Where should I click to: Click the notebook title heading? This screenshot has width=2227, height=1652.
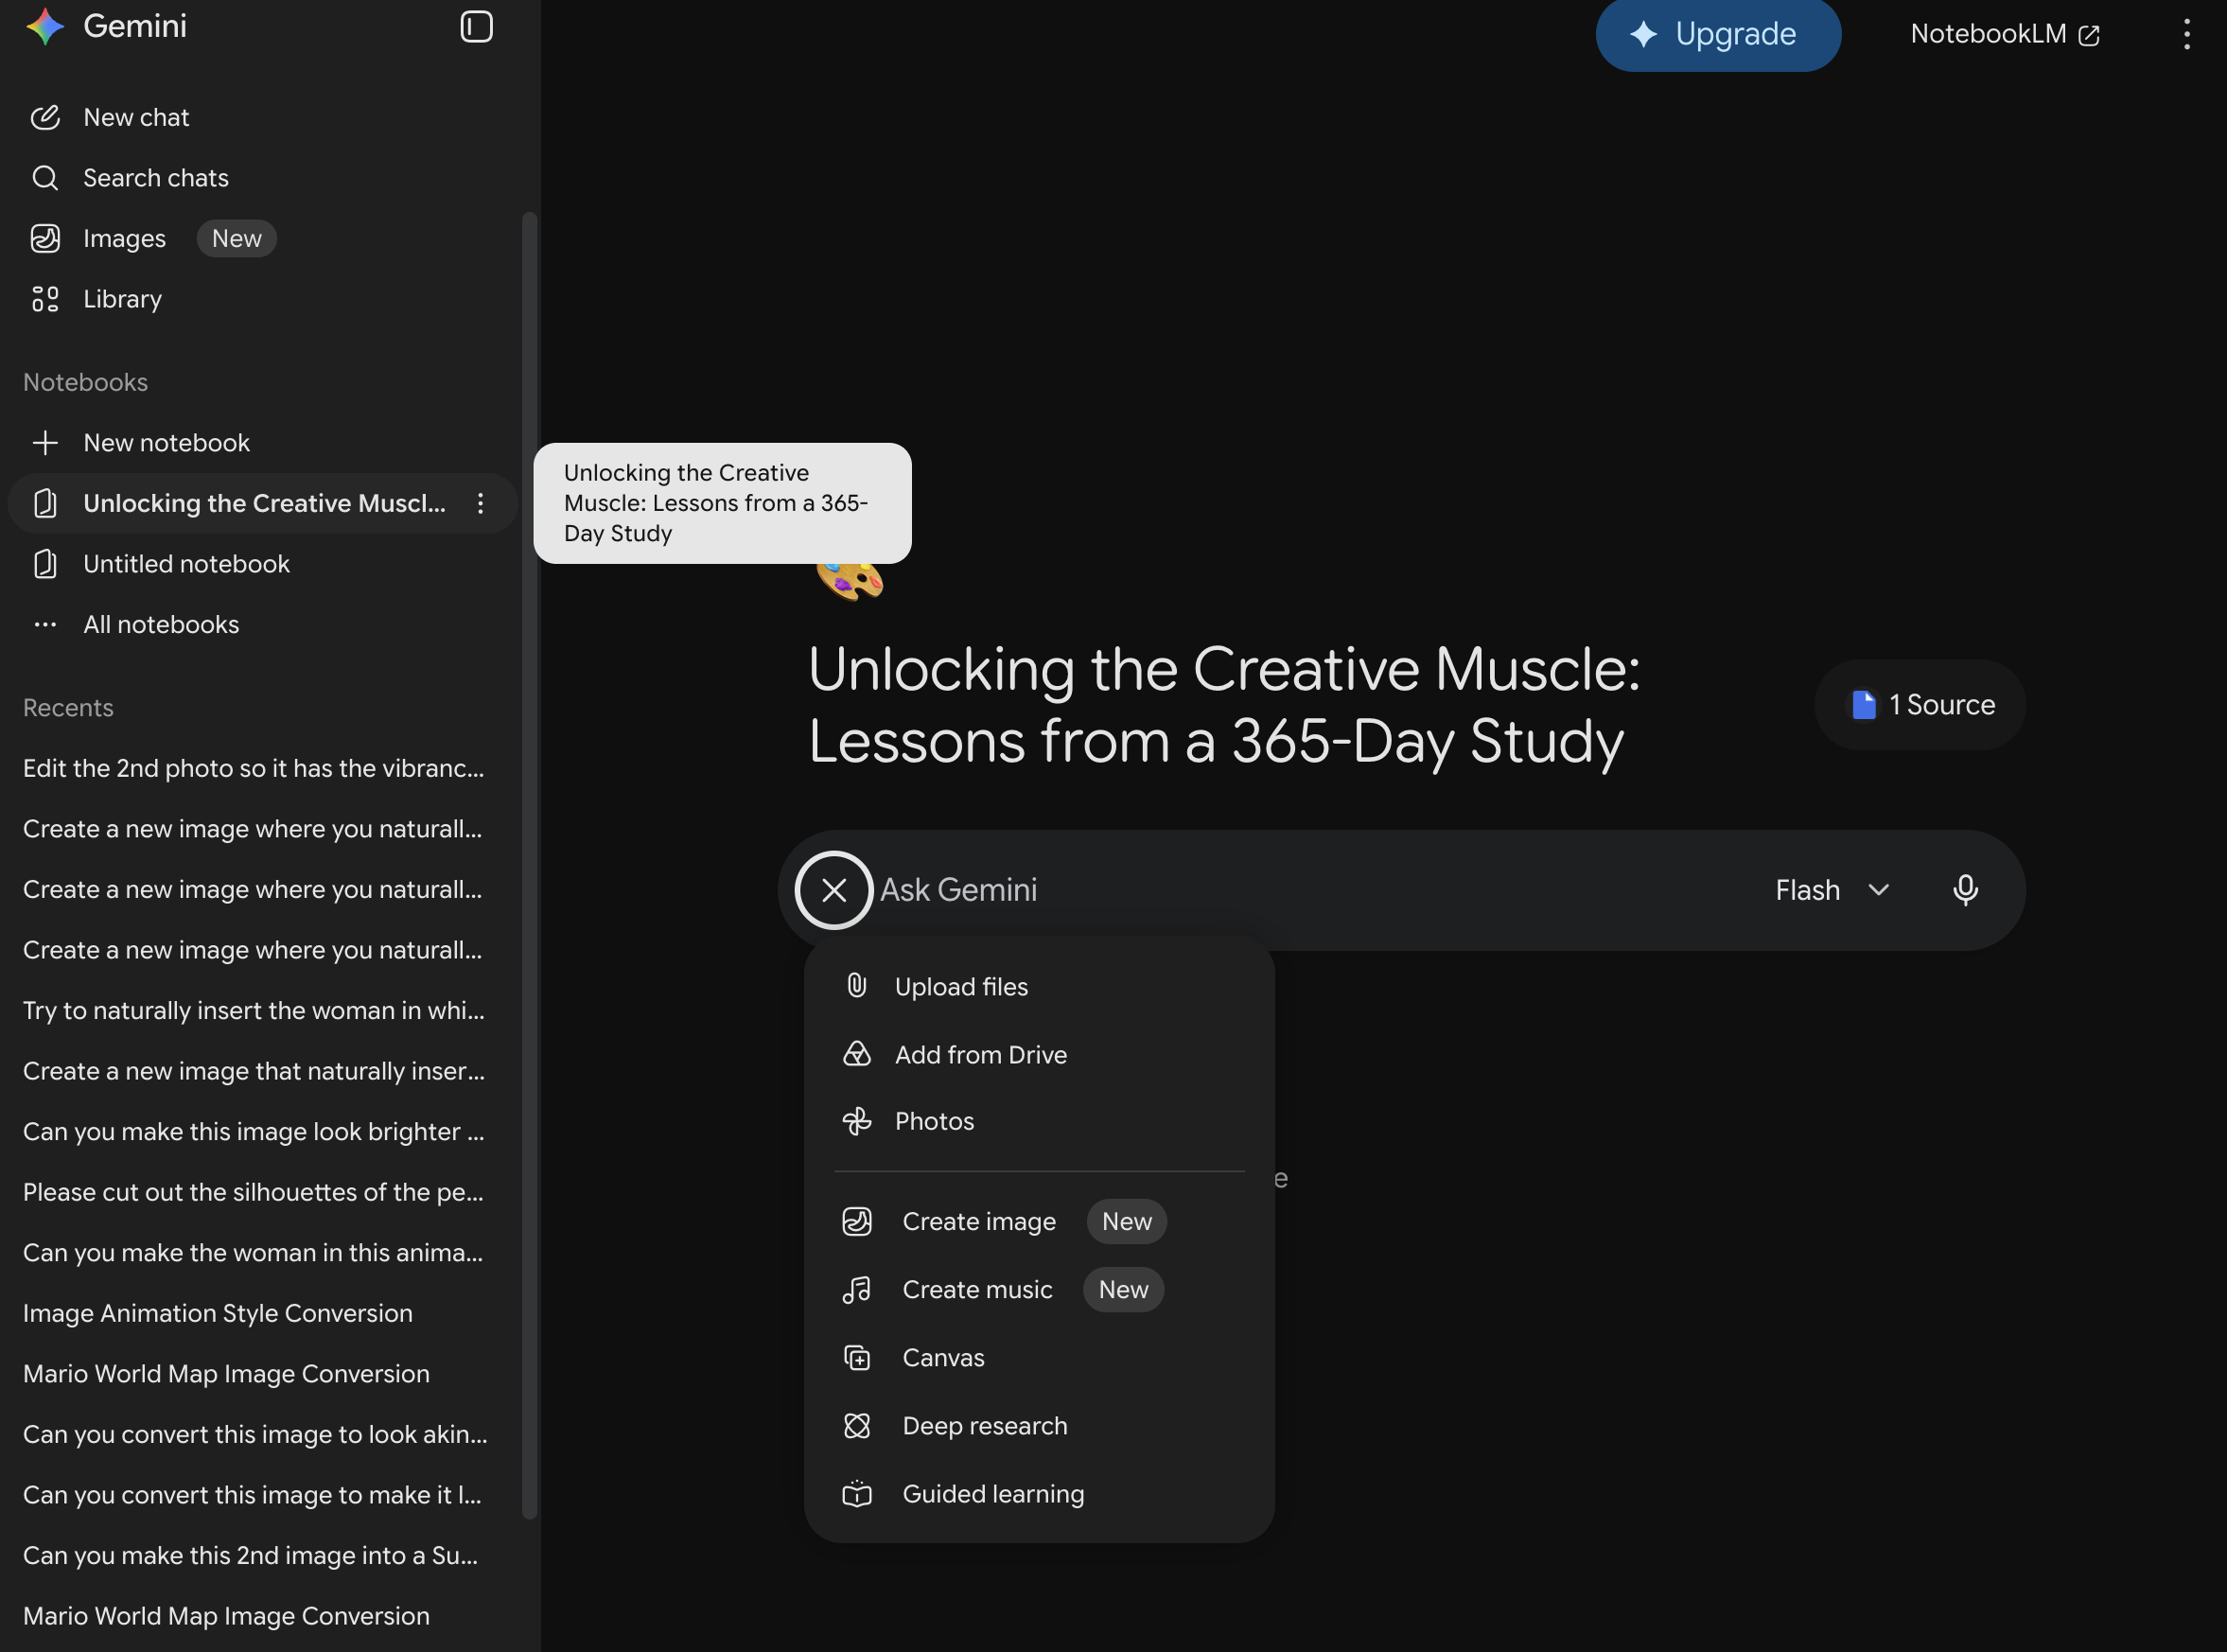pyautogui.click(x=1224, y=705)
